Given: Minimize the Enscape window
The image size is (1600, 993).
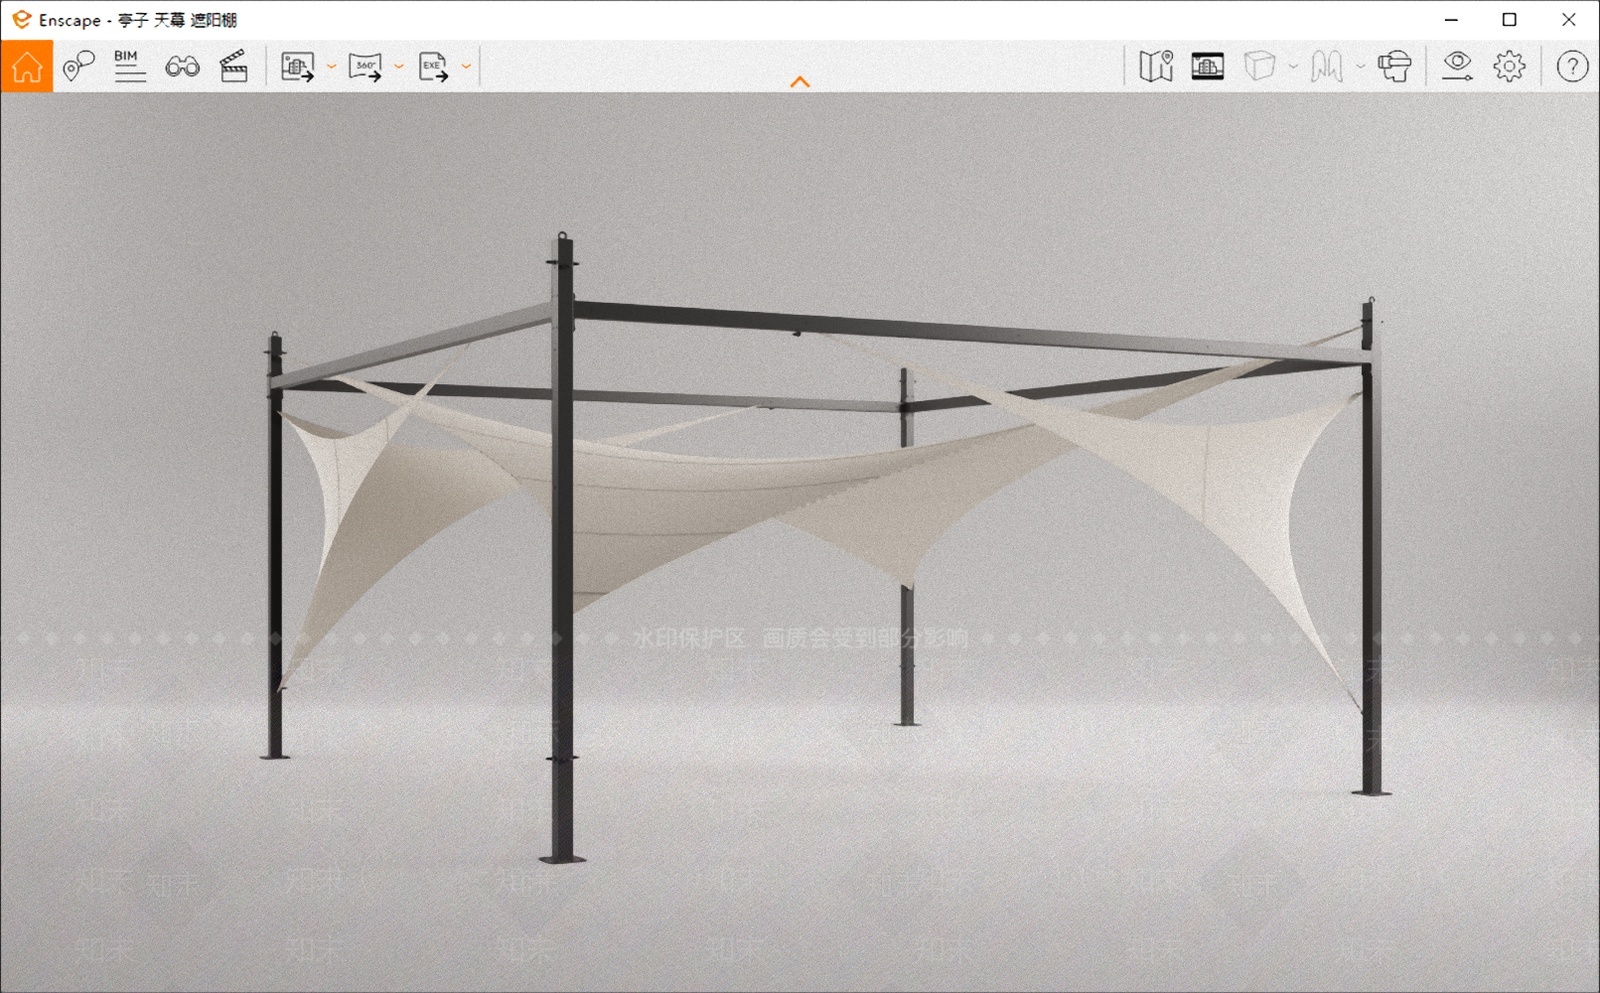Looking at the screenshot, I should tap(1452, 19).
